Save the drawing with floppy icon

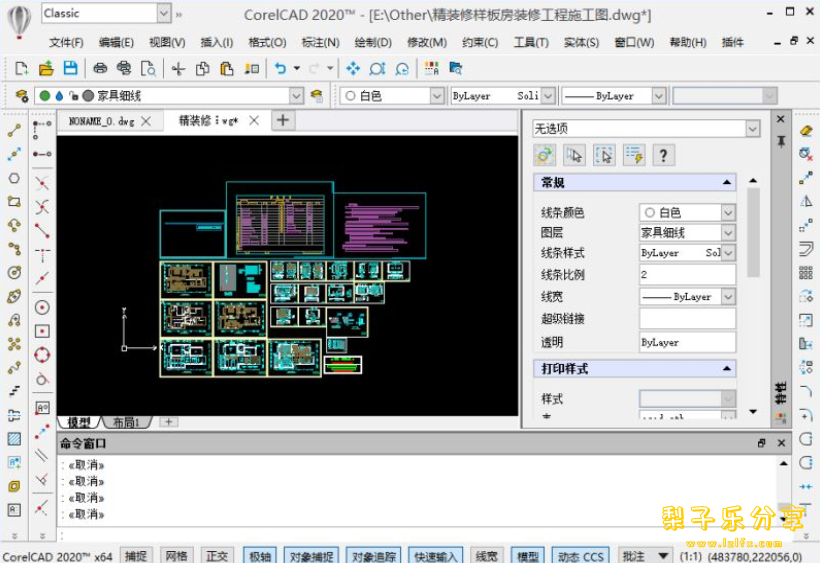(x=70, y=68)
